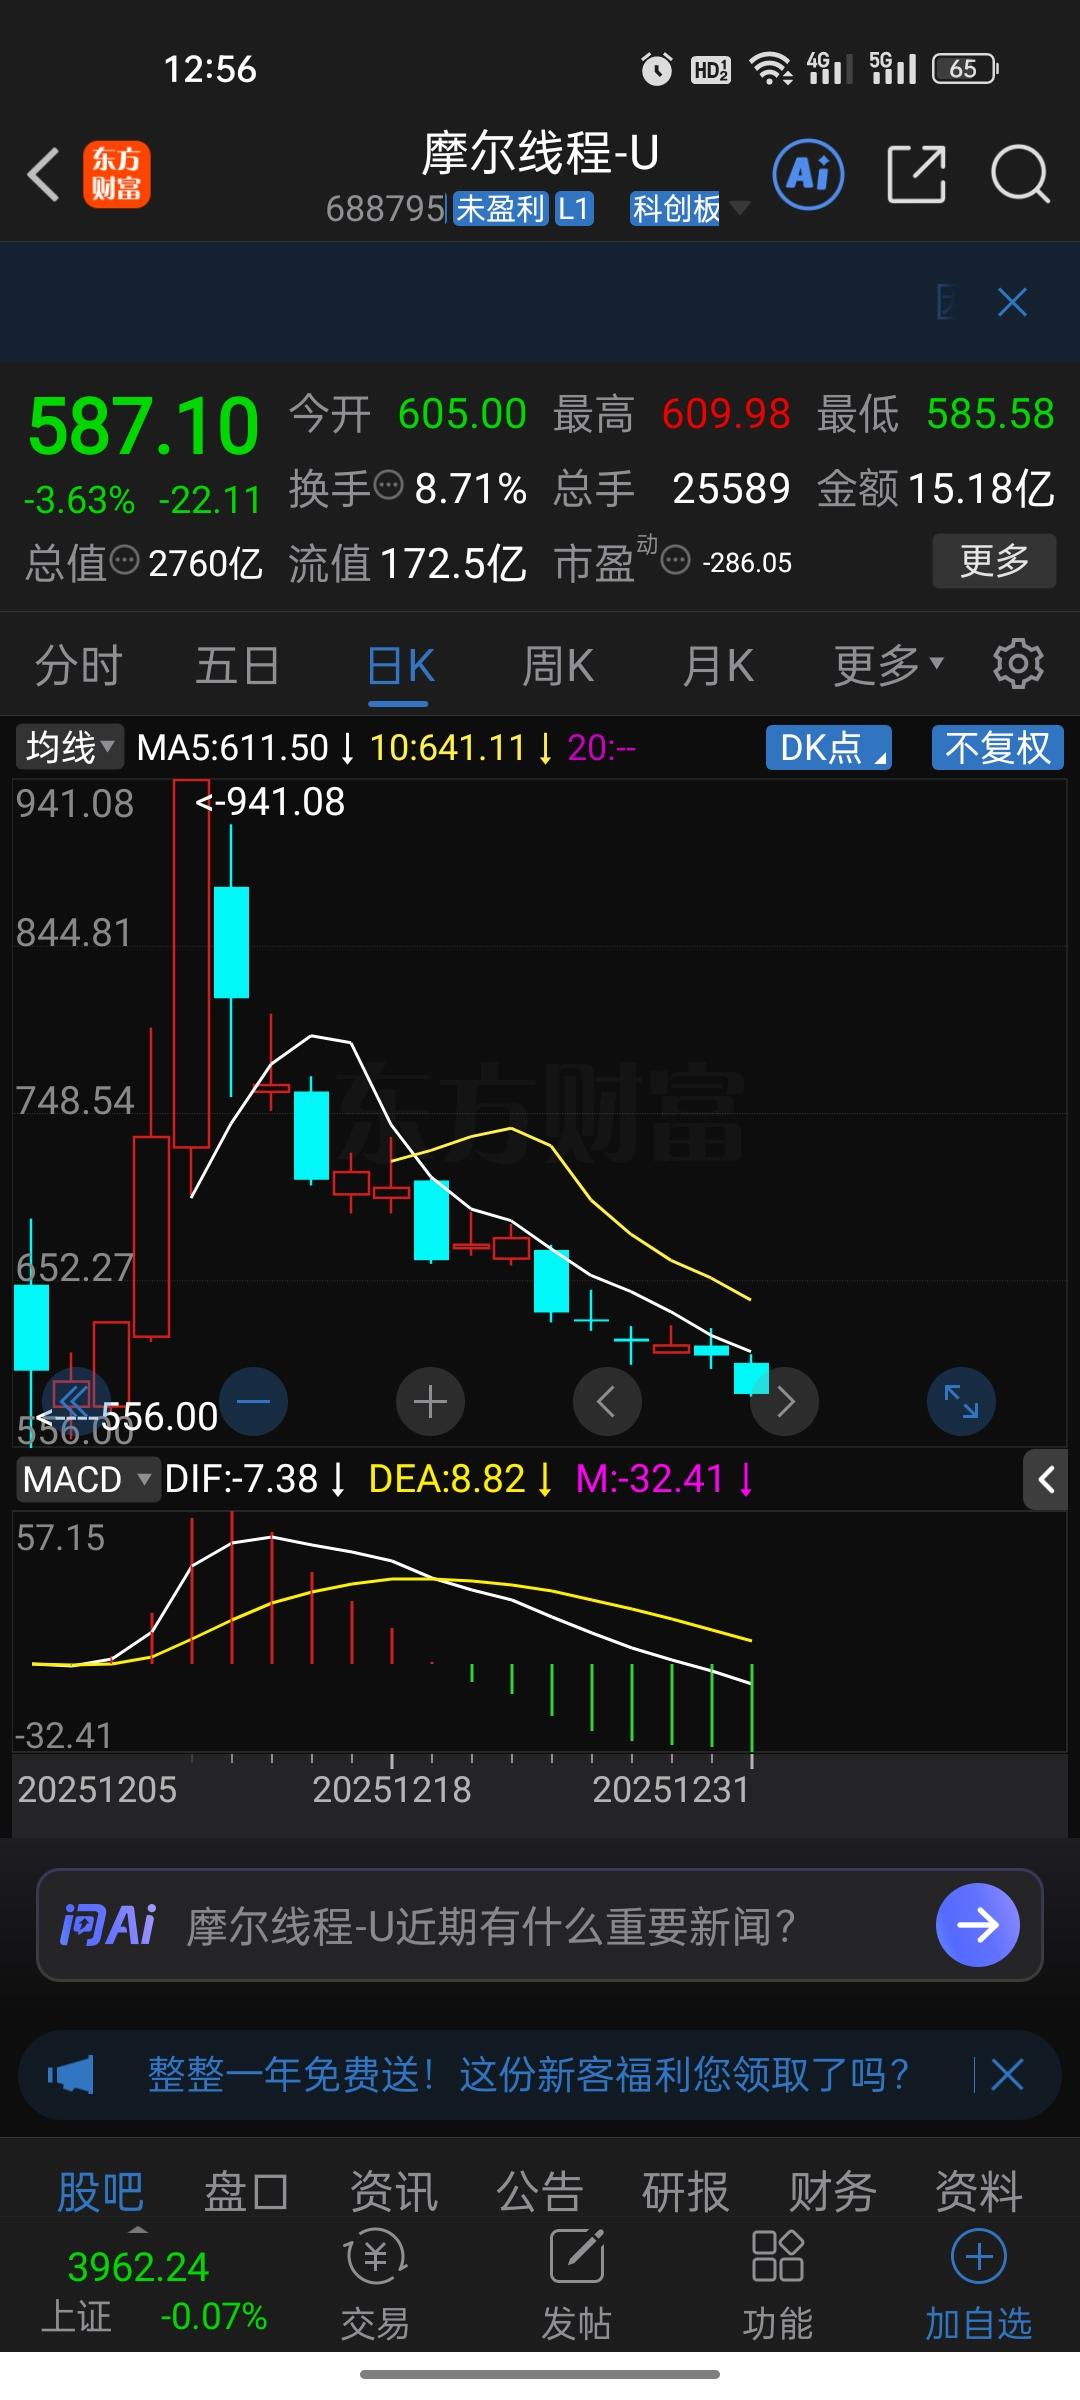Dismiss the 新客福利 promotion banner
This screenshot has width=1080, height=2400.
pos(1007,2074)
